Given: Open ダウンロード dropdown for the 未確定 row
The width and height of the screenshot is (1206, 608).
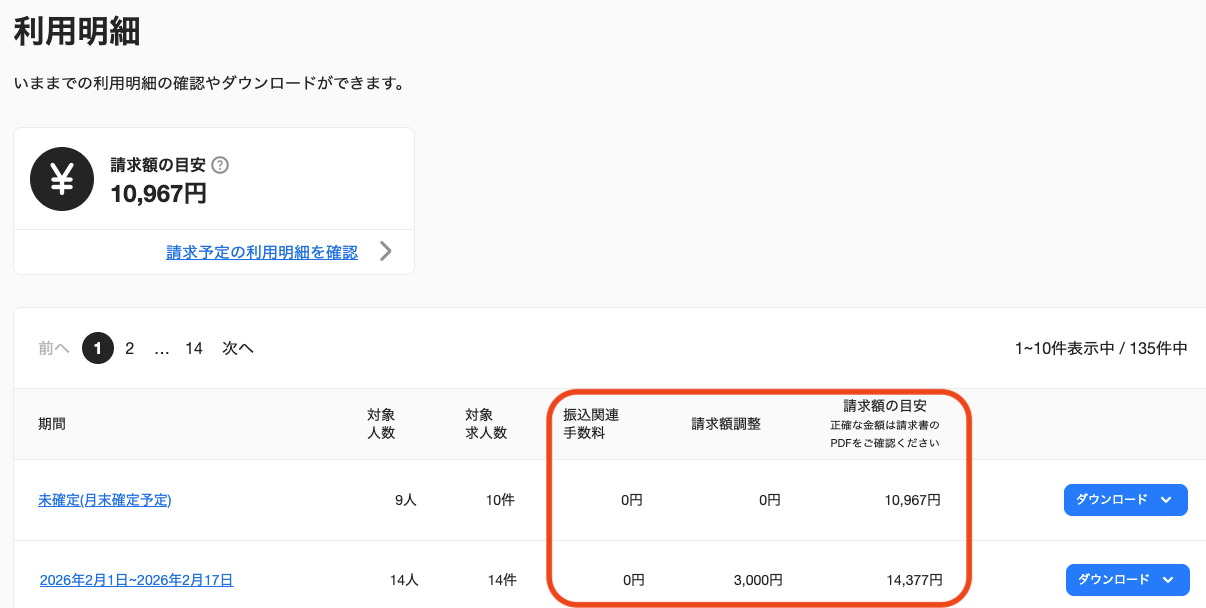Looking at the screenshot, I should tap(1125, 500).
